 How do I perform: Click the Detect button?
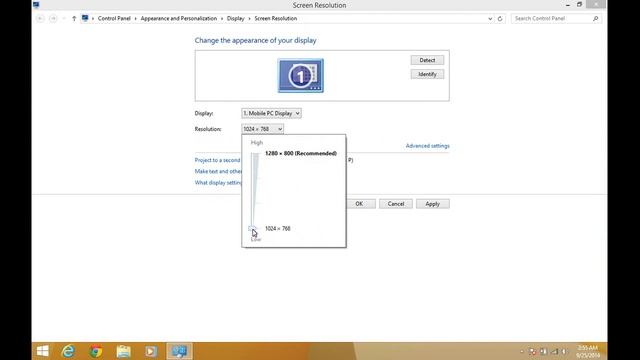coord(427,60)
